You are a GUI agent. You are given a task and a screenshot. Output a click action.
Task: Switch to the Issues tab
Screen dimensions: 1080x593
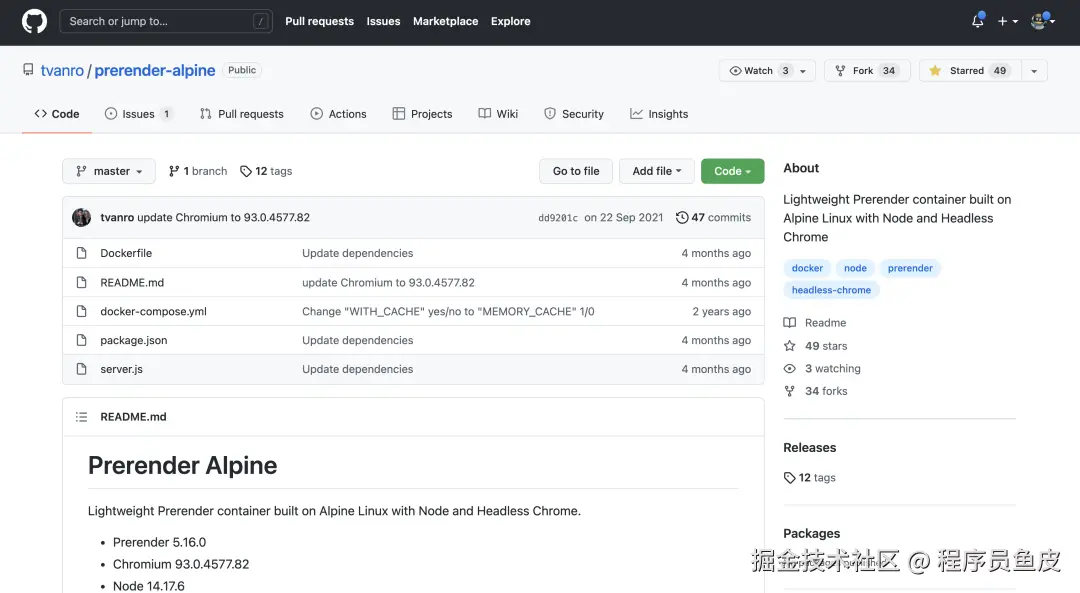138,114
